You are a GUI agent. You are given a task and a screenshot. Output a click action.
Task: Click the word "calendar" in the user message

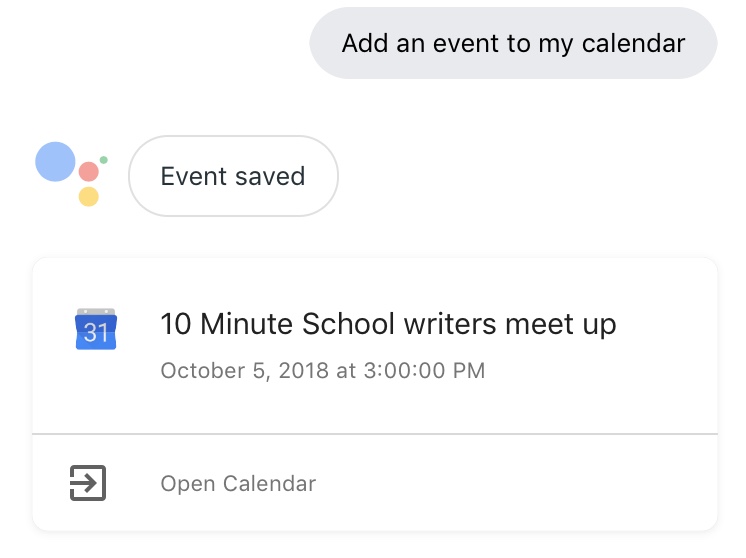tap(633, 43)
